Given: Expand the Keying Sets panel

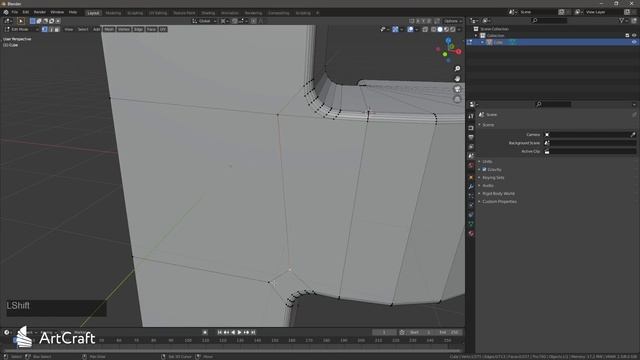Looking at the screenshot, I should (x=493, y=178).
